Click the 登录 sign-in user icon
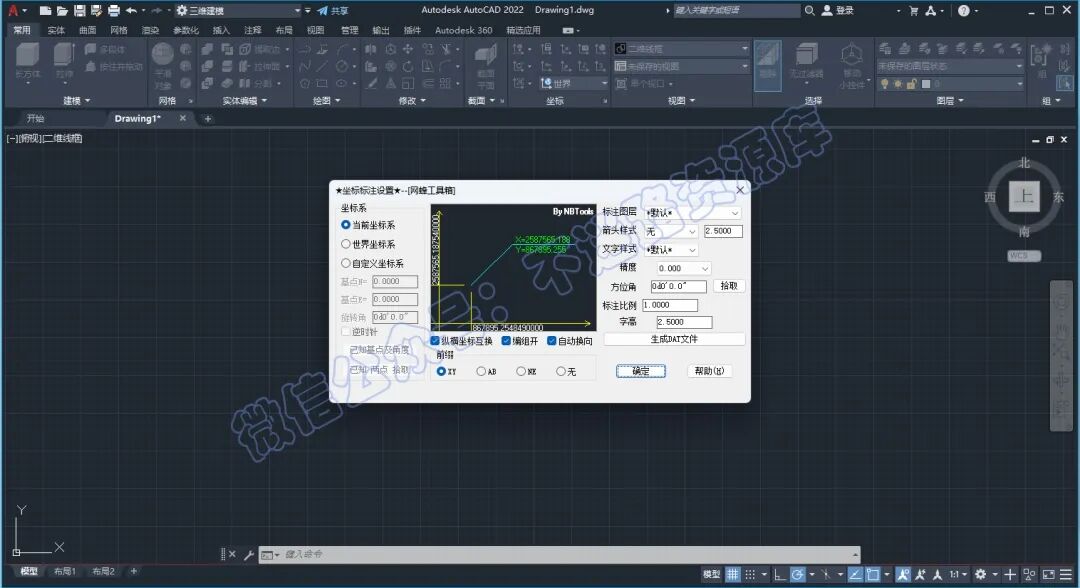This screenshot has height=588, width=1080. click(x=827, y=10)
